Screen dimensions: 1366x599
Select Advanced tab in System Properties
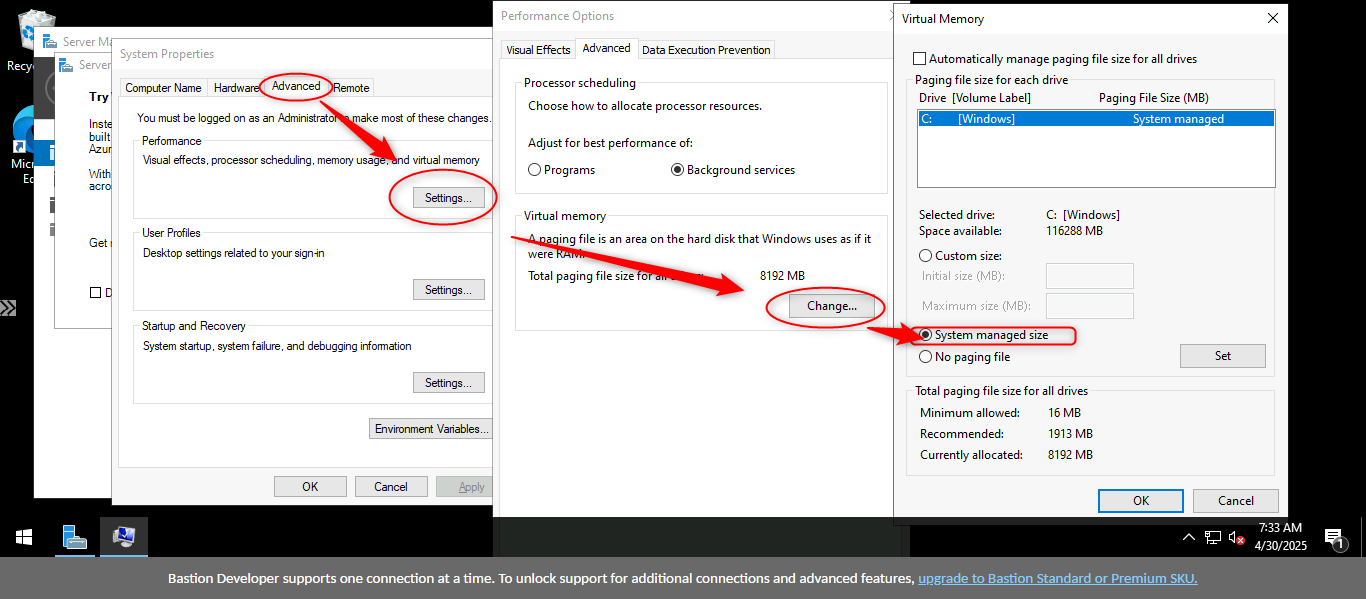pyautogui.click(x=296, y=86)
